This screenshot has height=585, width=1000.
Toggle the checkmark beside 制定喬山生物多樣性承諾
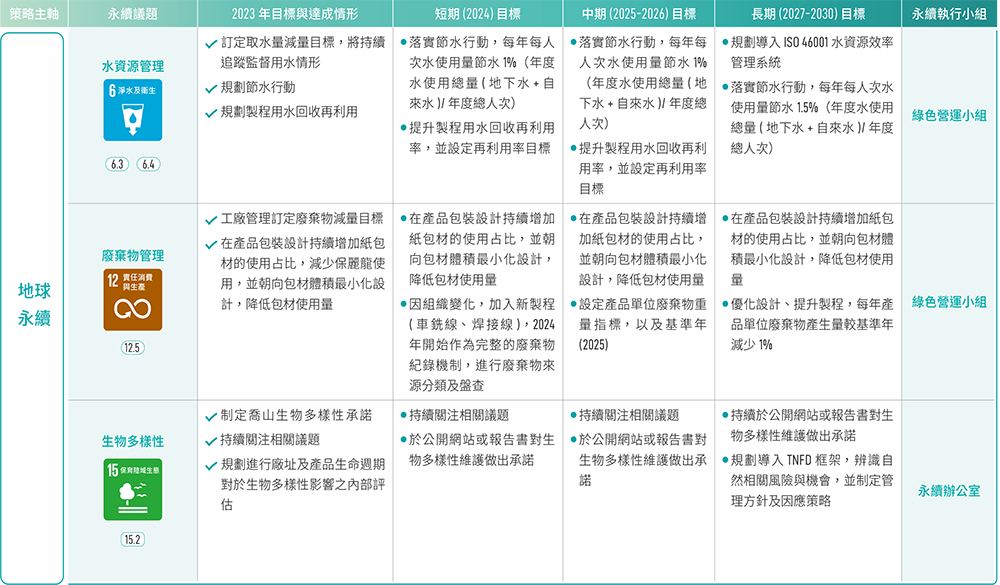point(211,415)
